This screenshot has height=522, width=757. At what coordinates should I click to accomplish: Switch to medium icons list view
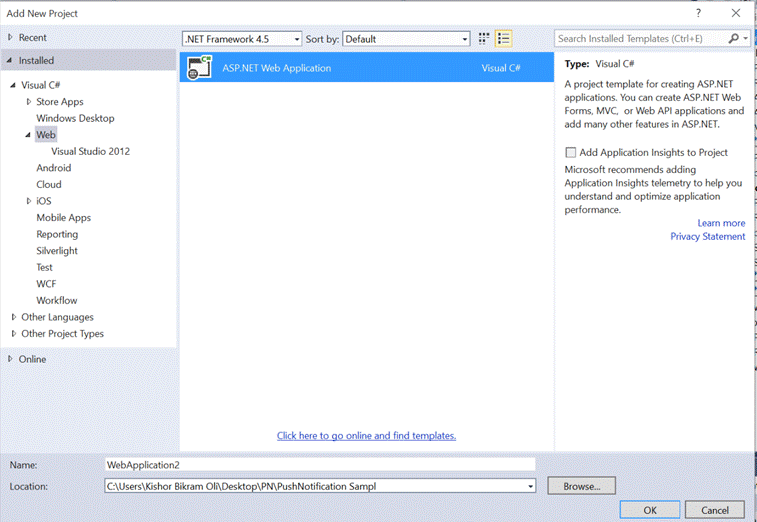coord(504,39)
